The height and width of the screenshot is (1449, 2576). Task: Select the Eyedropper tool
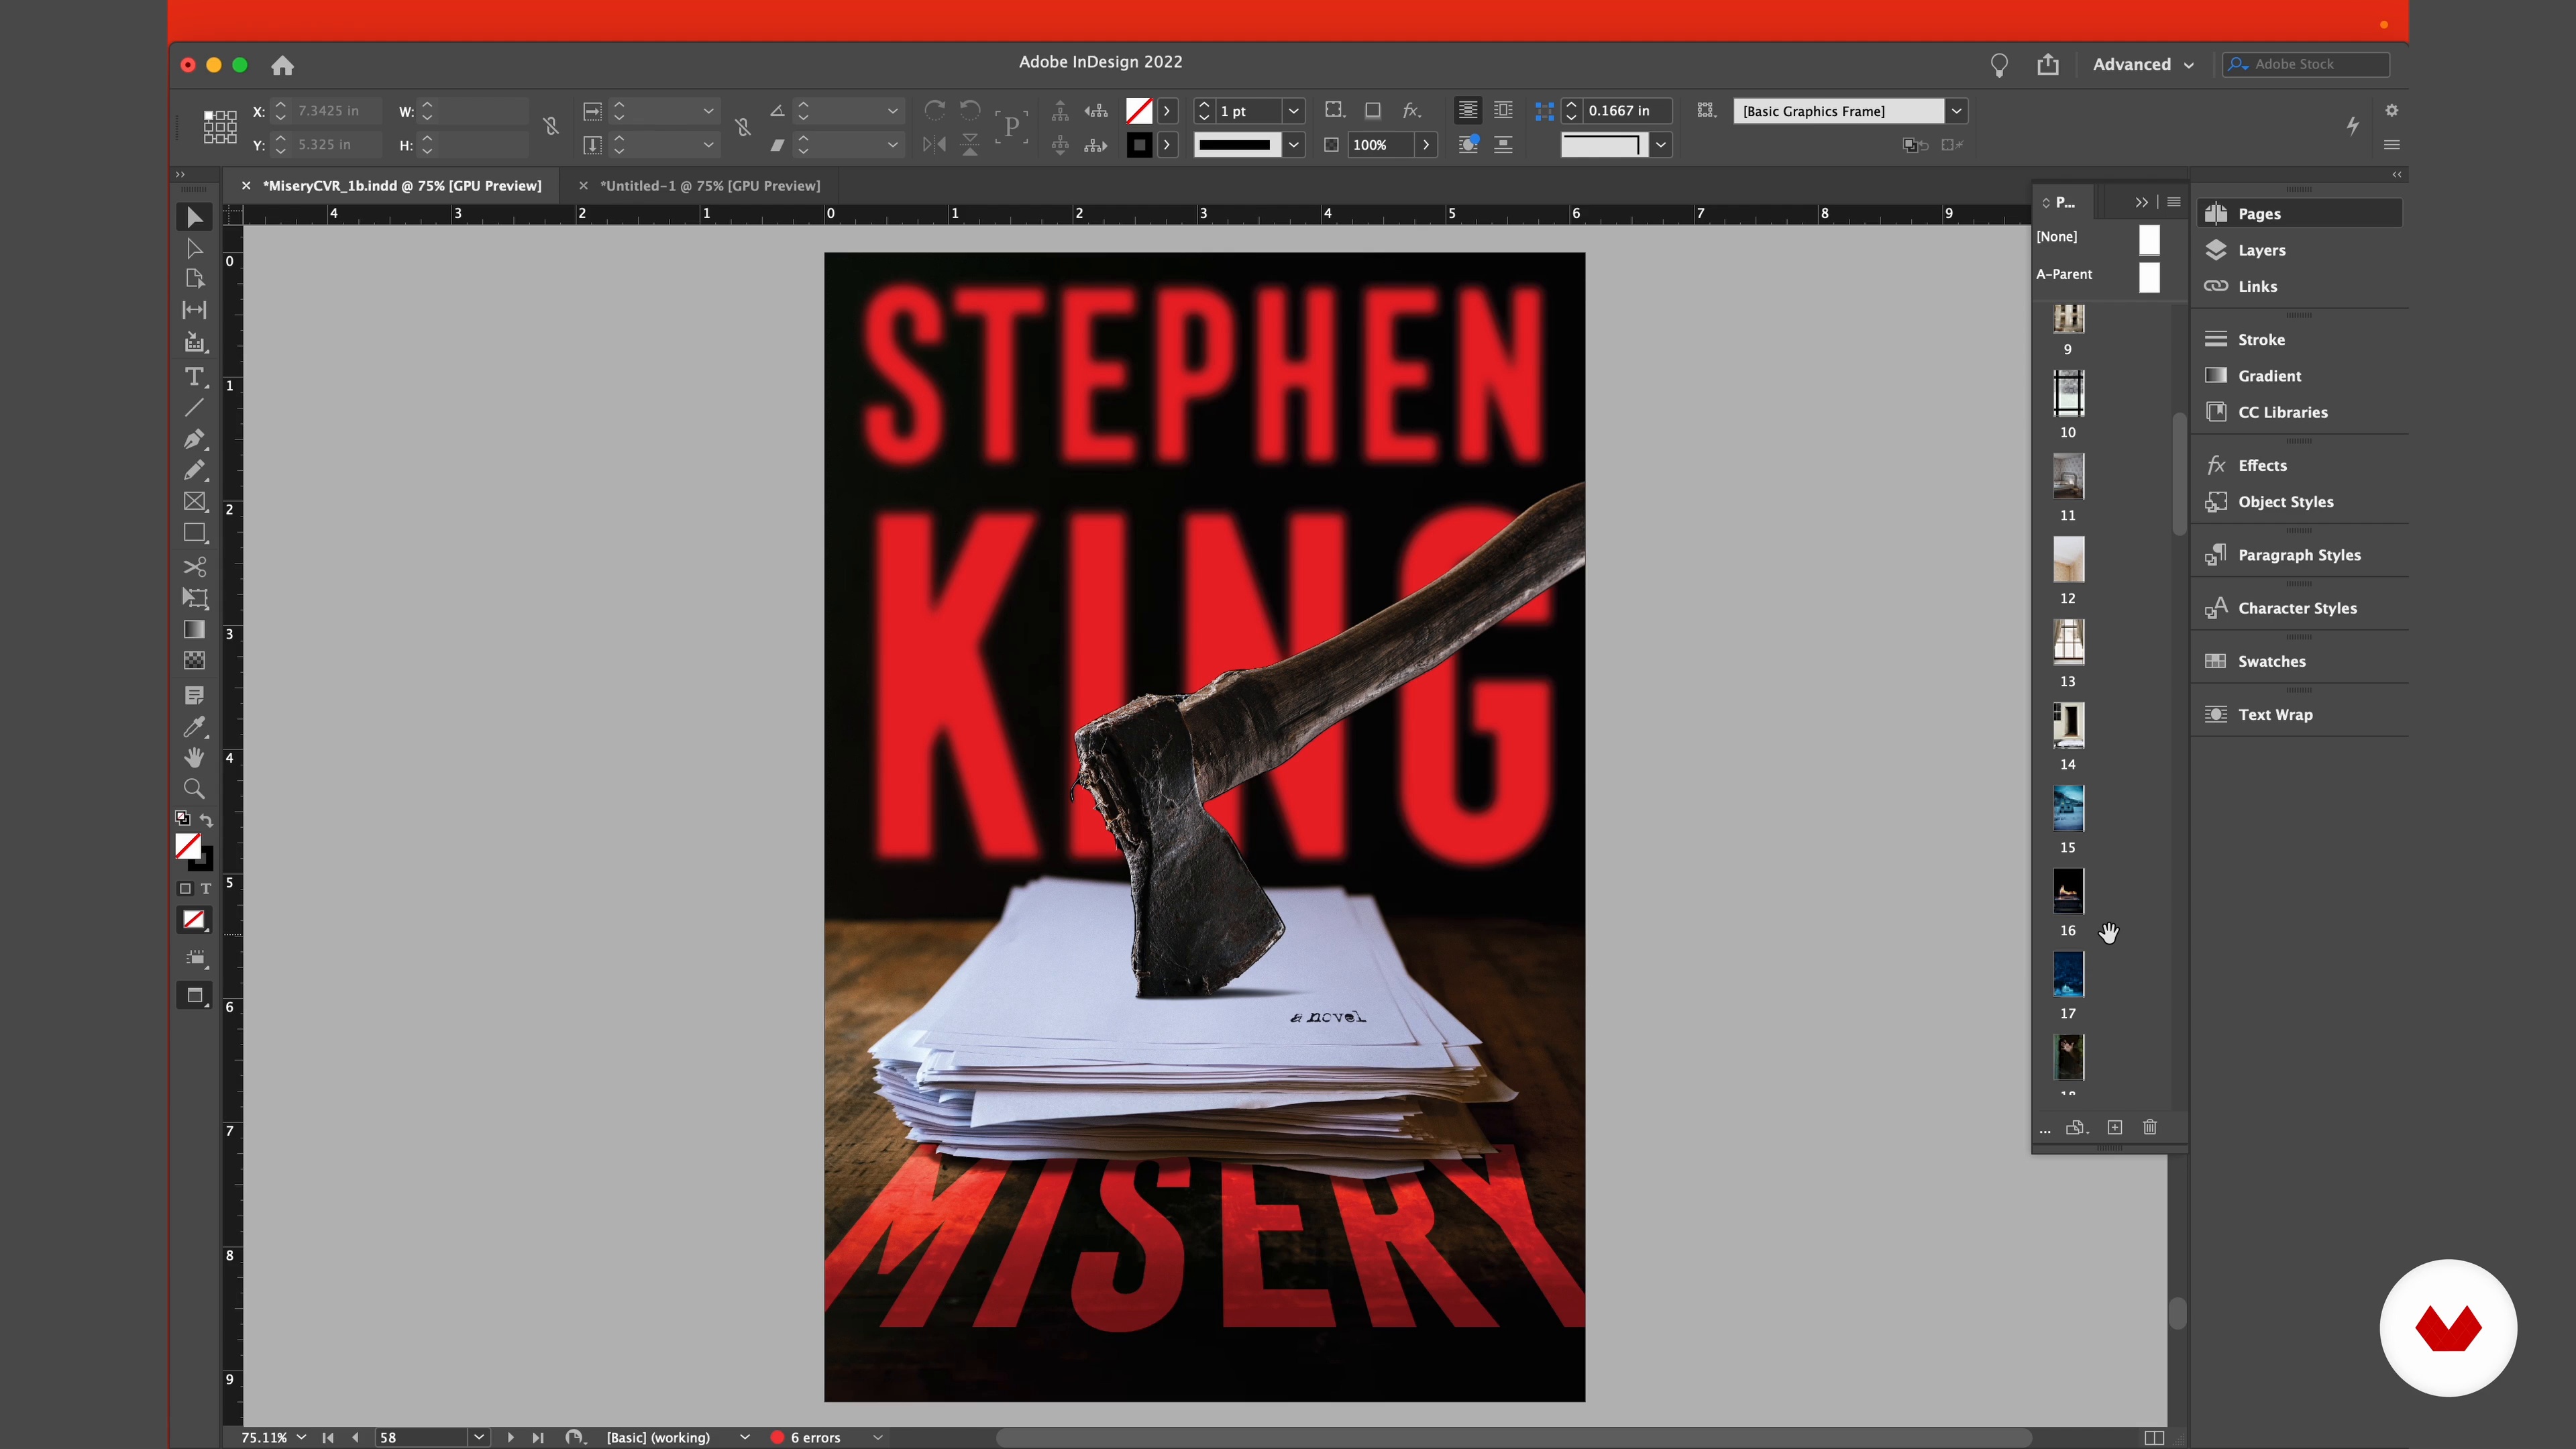(x=195, y=726)
